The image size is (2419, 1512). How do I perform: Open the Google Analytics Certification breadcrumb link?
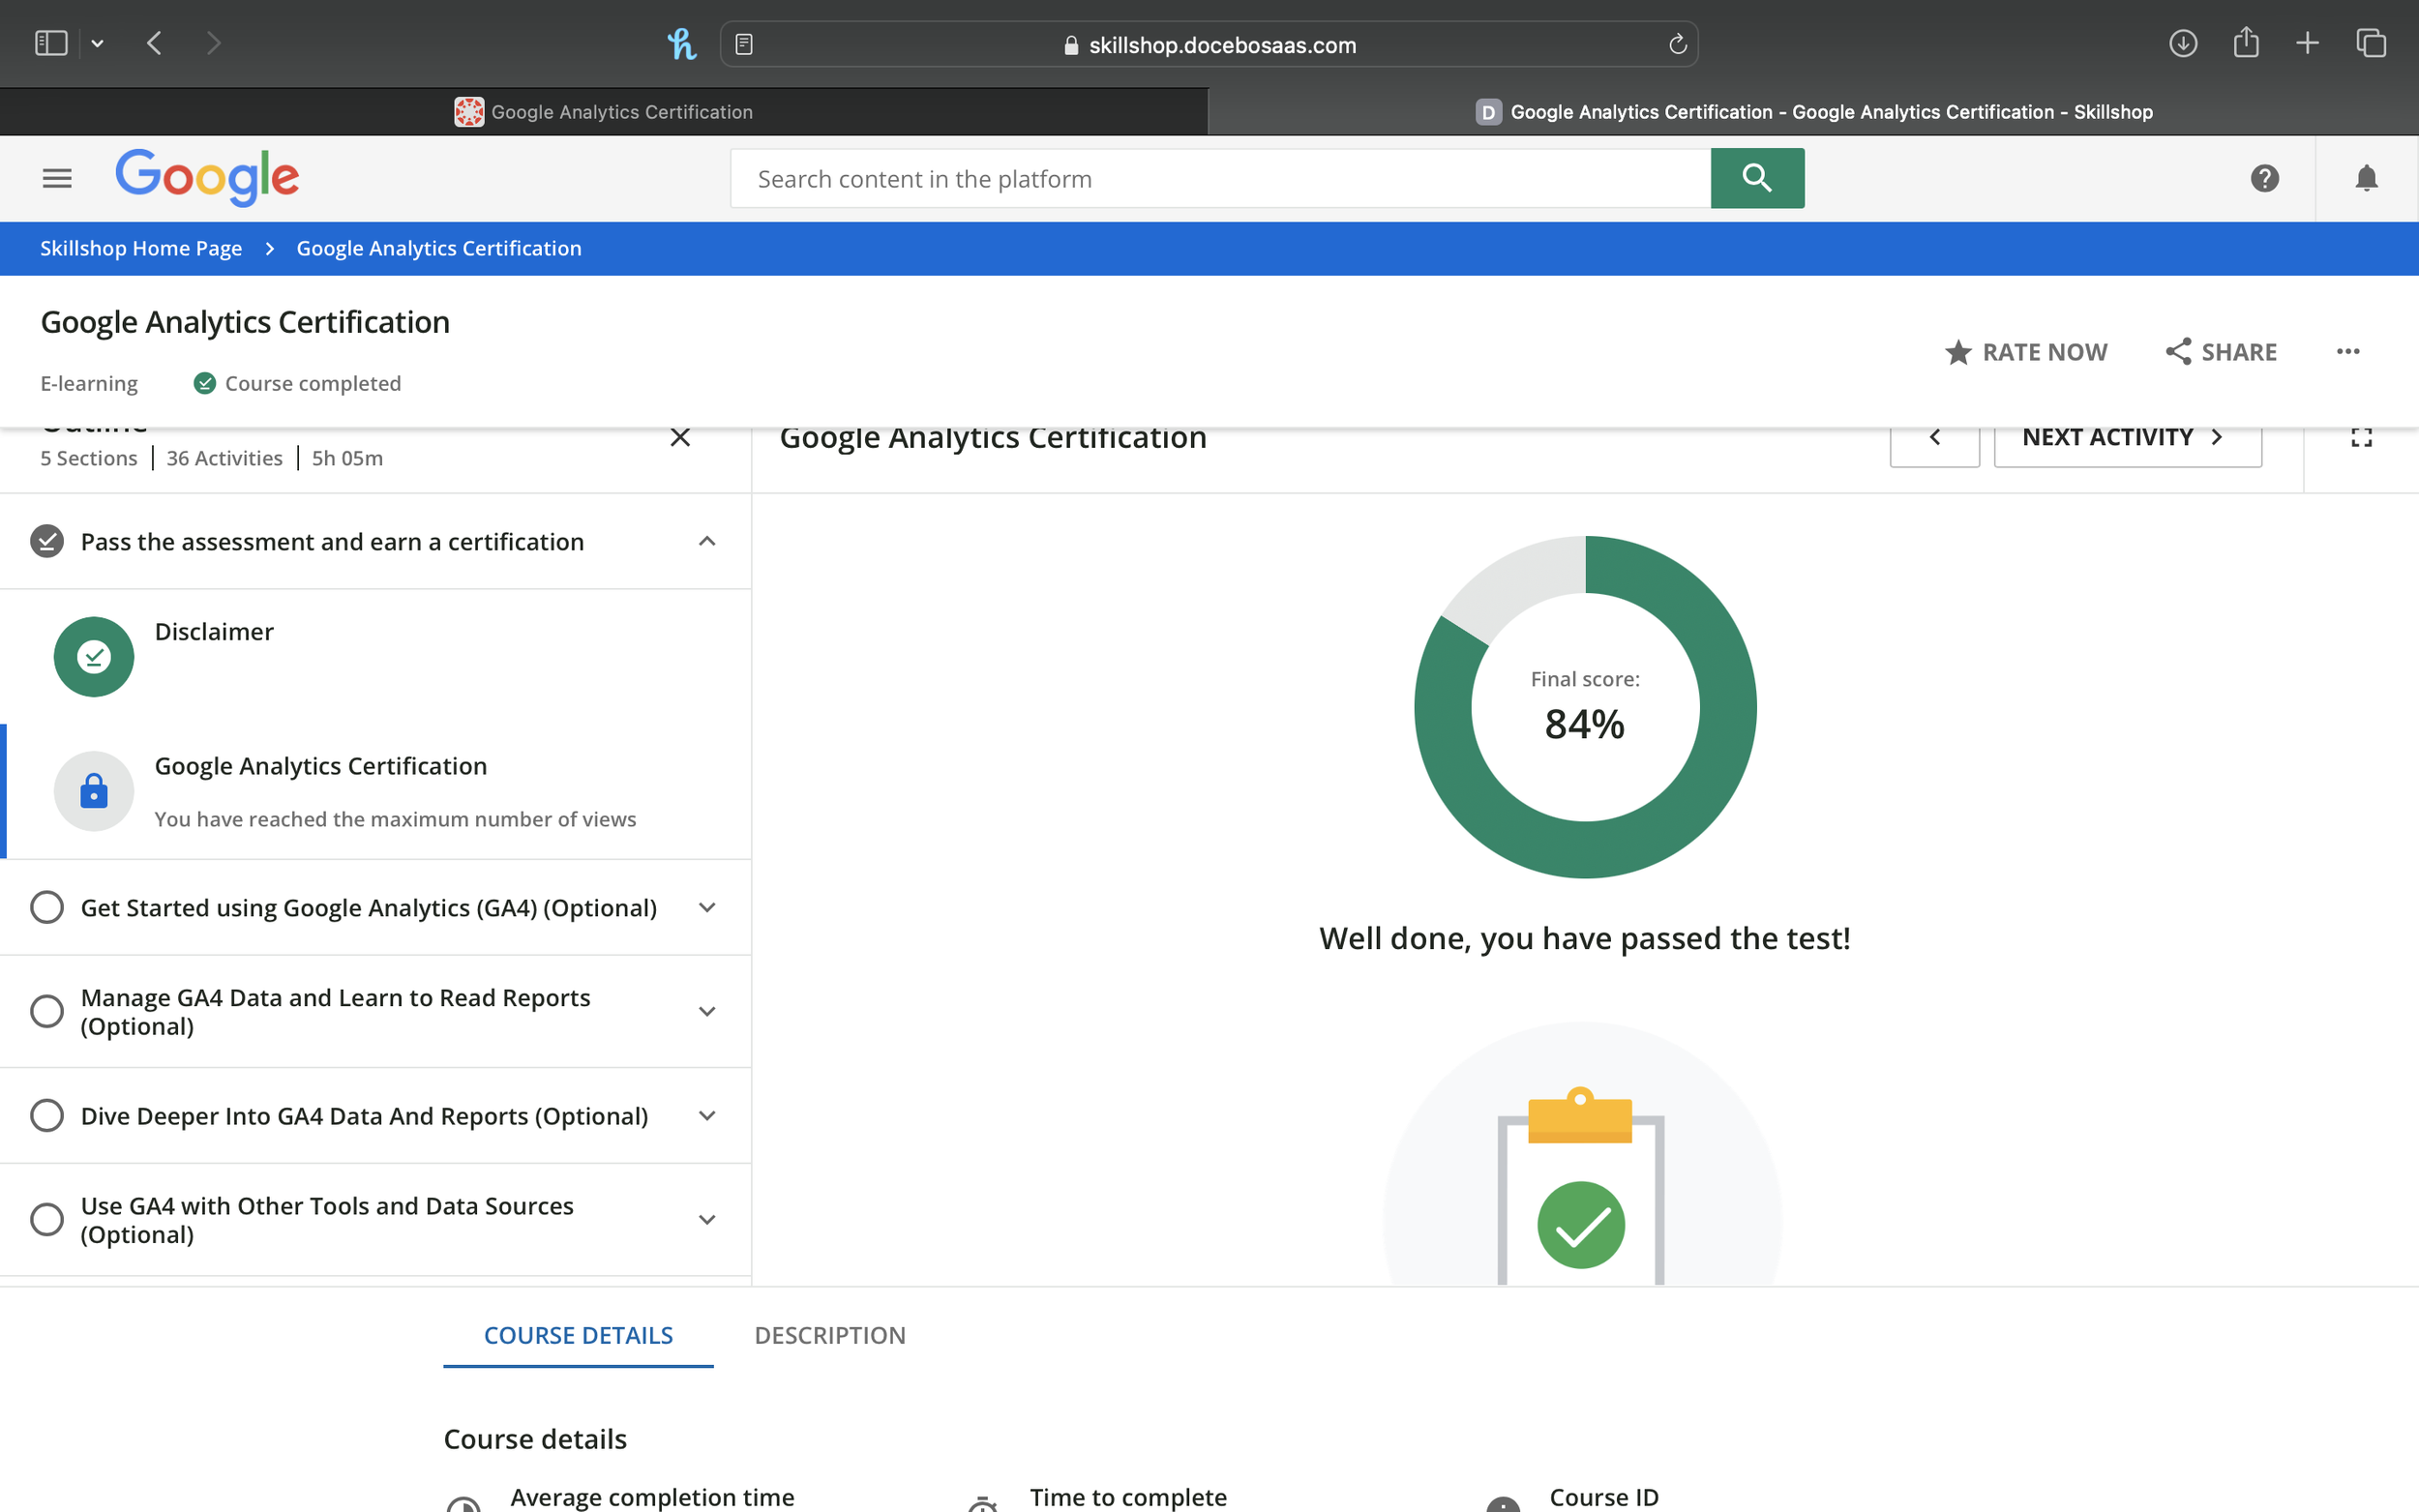pyautogui.click(x=439, y=248)
